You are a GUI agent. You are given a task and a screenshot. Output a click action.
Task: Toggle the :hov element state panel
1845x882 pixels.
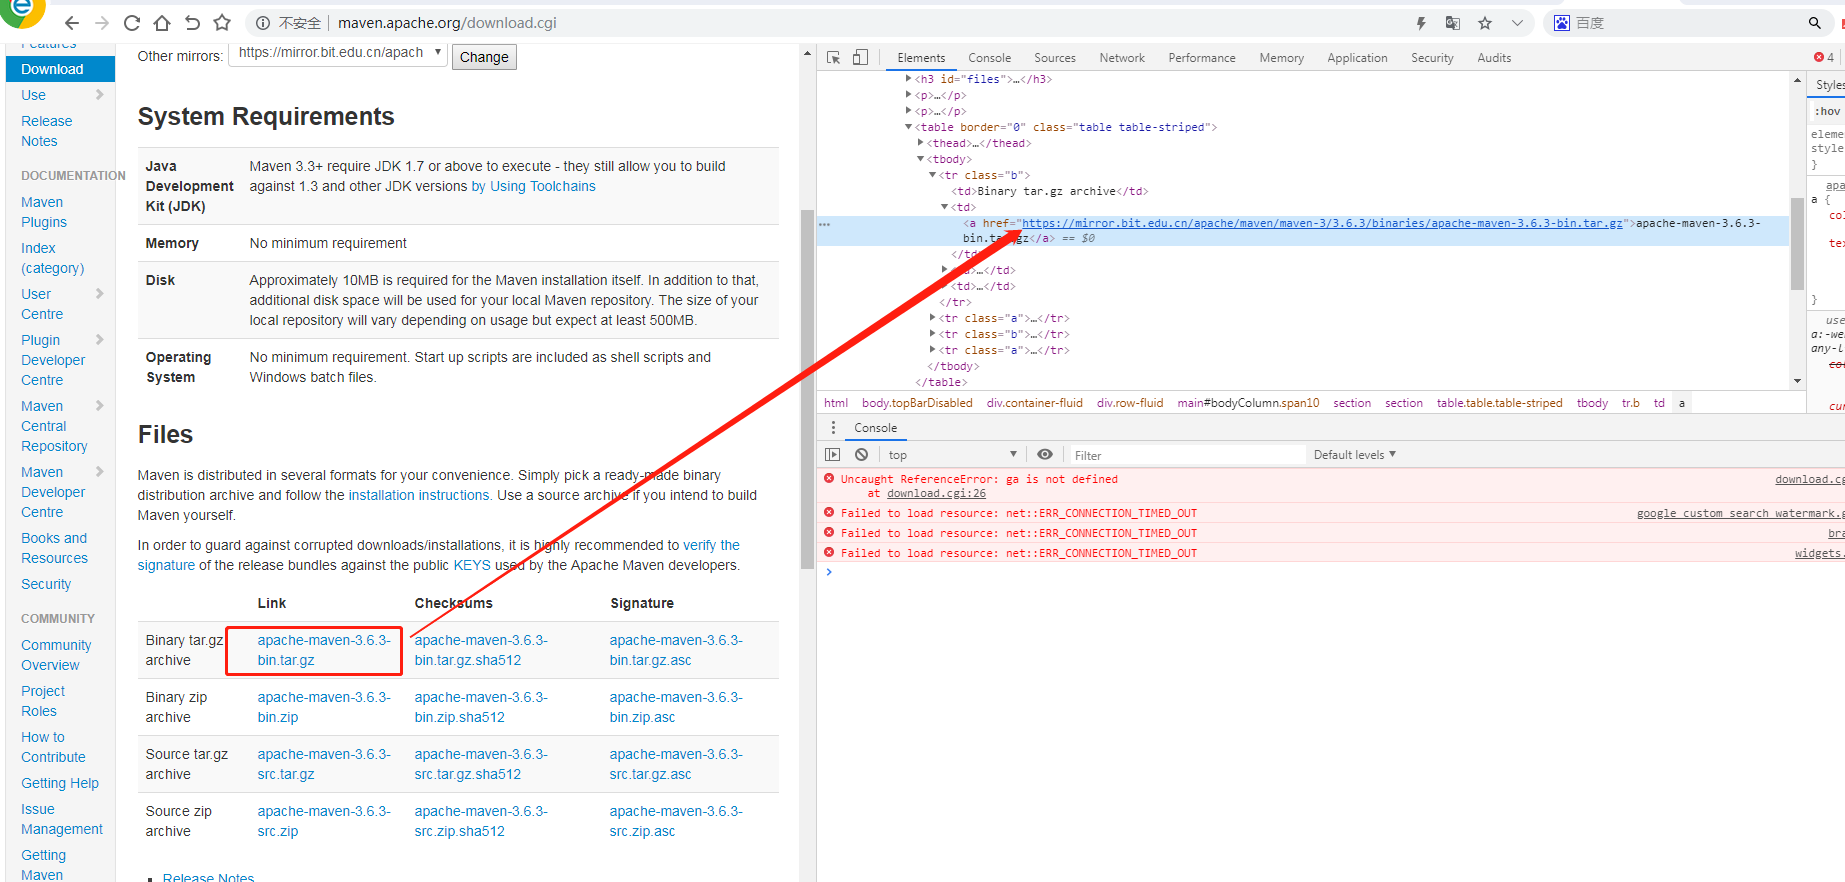(1828, 111)
